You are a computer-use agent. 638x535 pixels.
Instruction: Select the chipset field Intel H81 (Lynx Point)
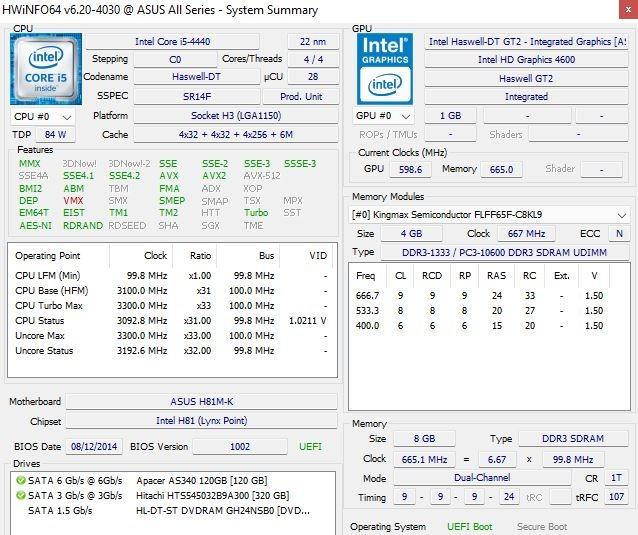point(201,421)
